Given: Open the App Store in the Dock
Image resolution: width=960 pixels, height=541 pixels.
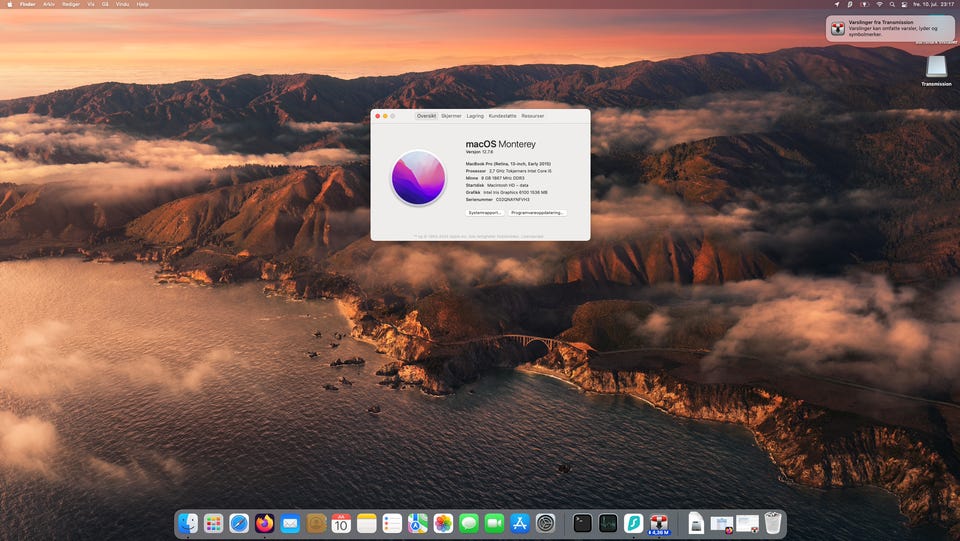Looking at the screenshot, I should (x=520, y=523).
